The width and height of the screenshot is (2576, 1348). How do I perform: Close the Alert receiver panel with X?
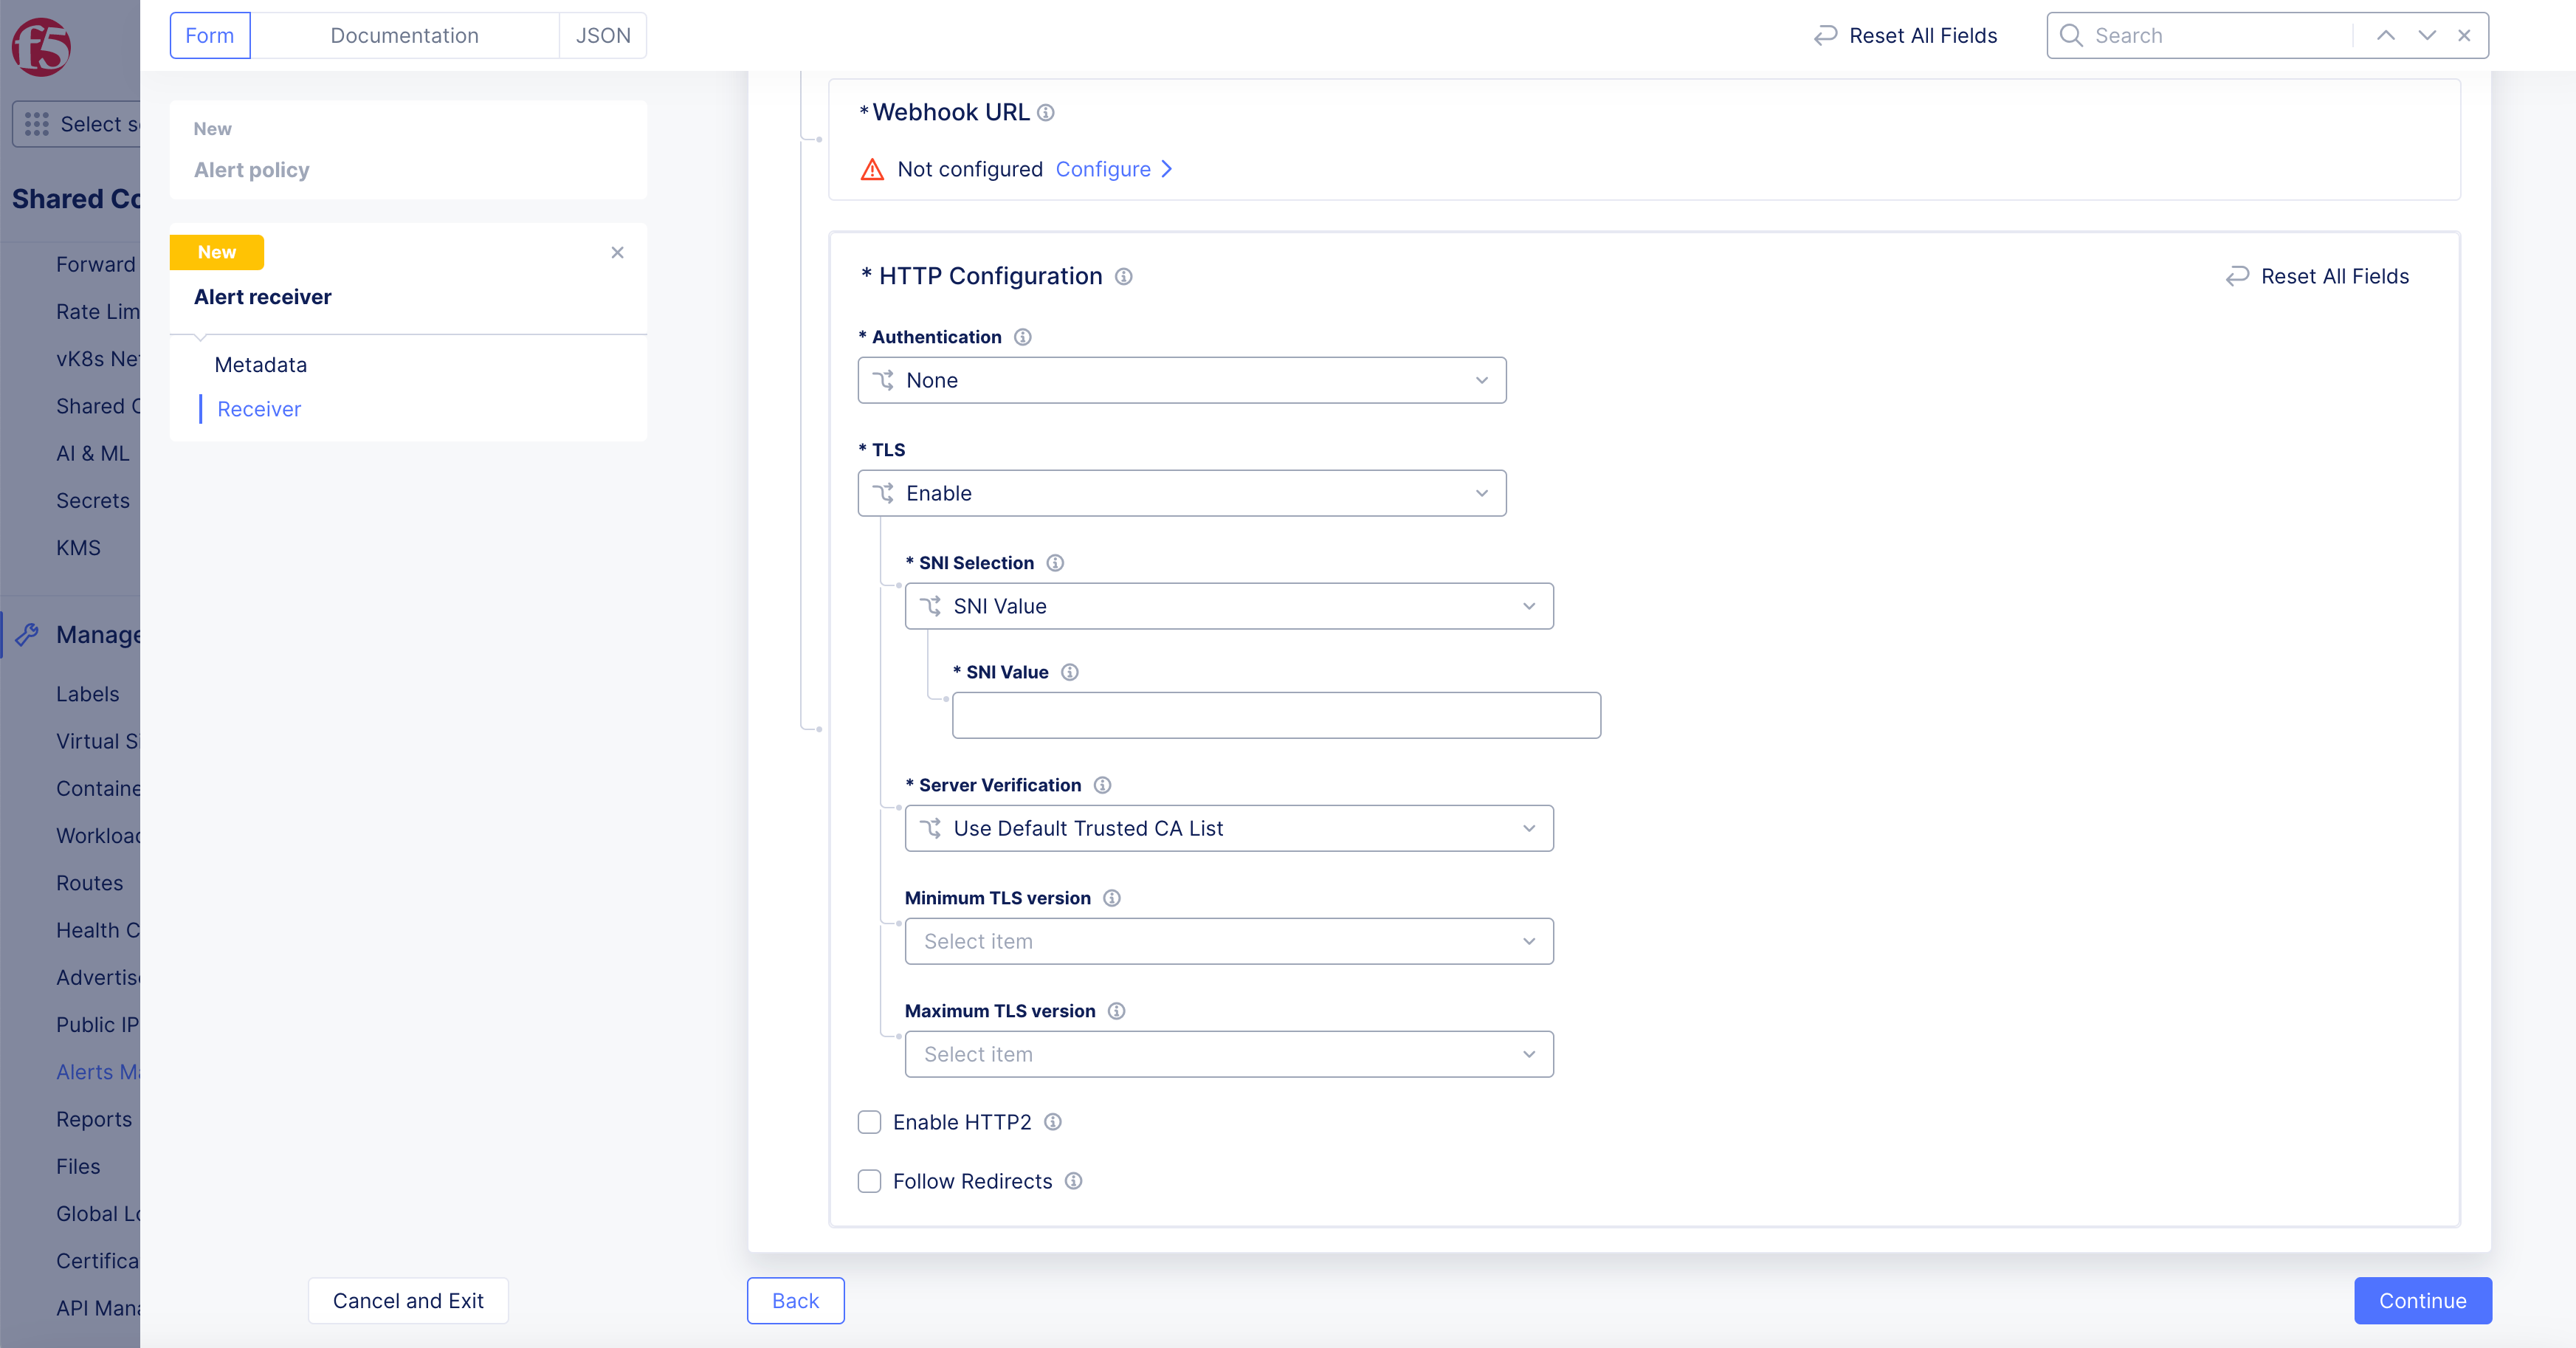tap(617, 253)
